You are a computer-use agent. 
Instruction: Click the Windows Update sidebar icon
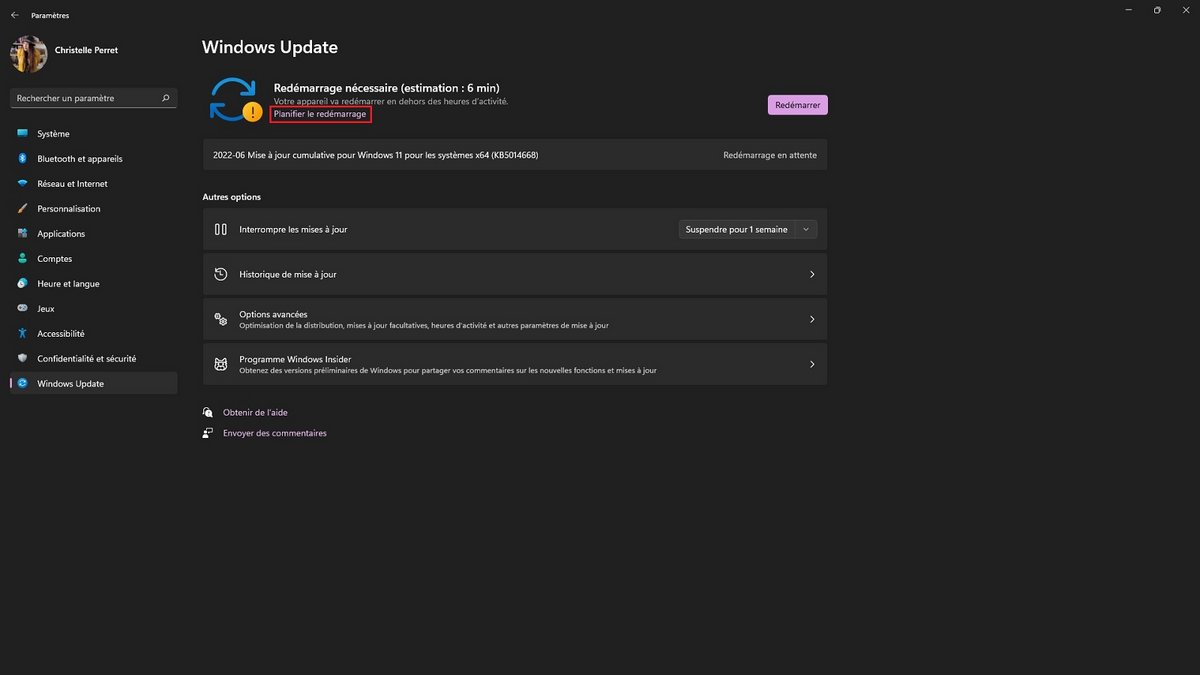click(x=22, y=384)
